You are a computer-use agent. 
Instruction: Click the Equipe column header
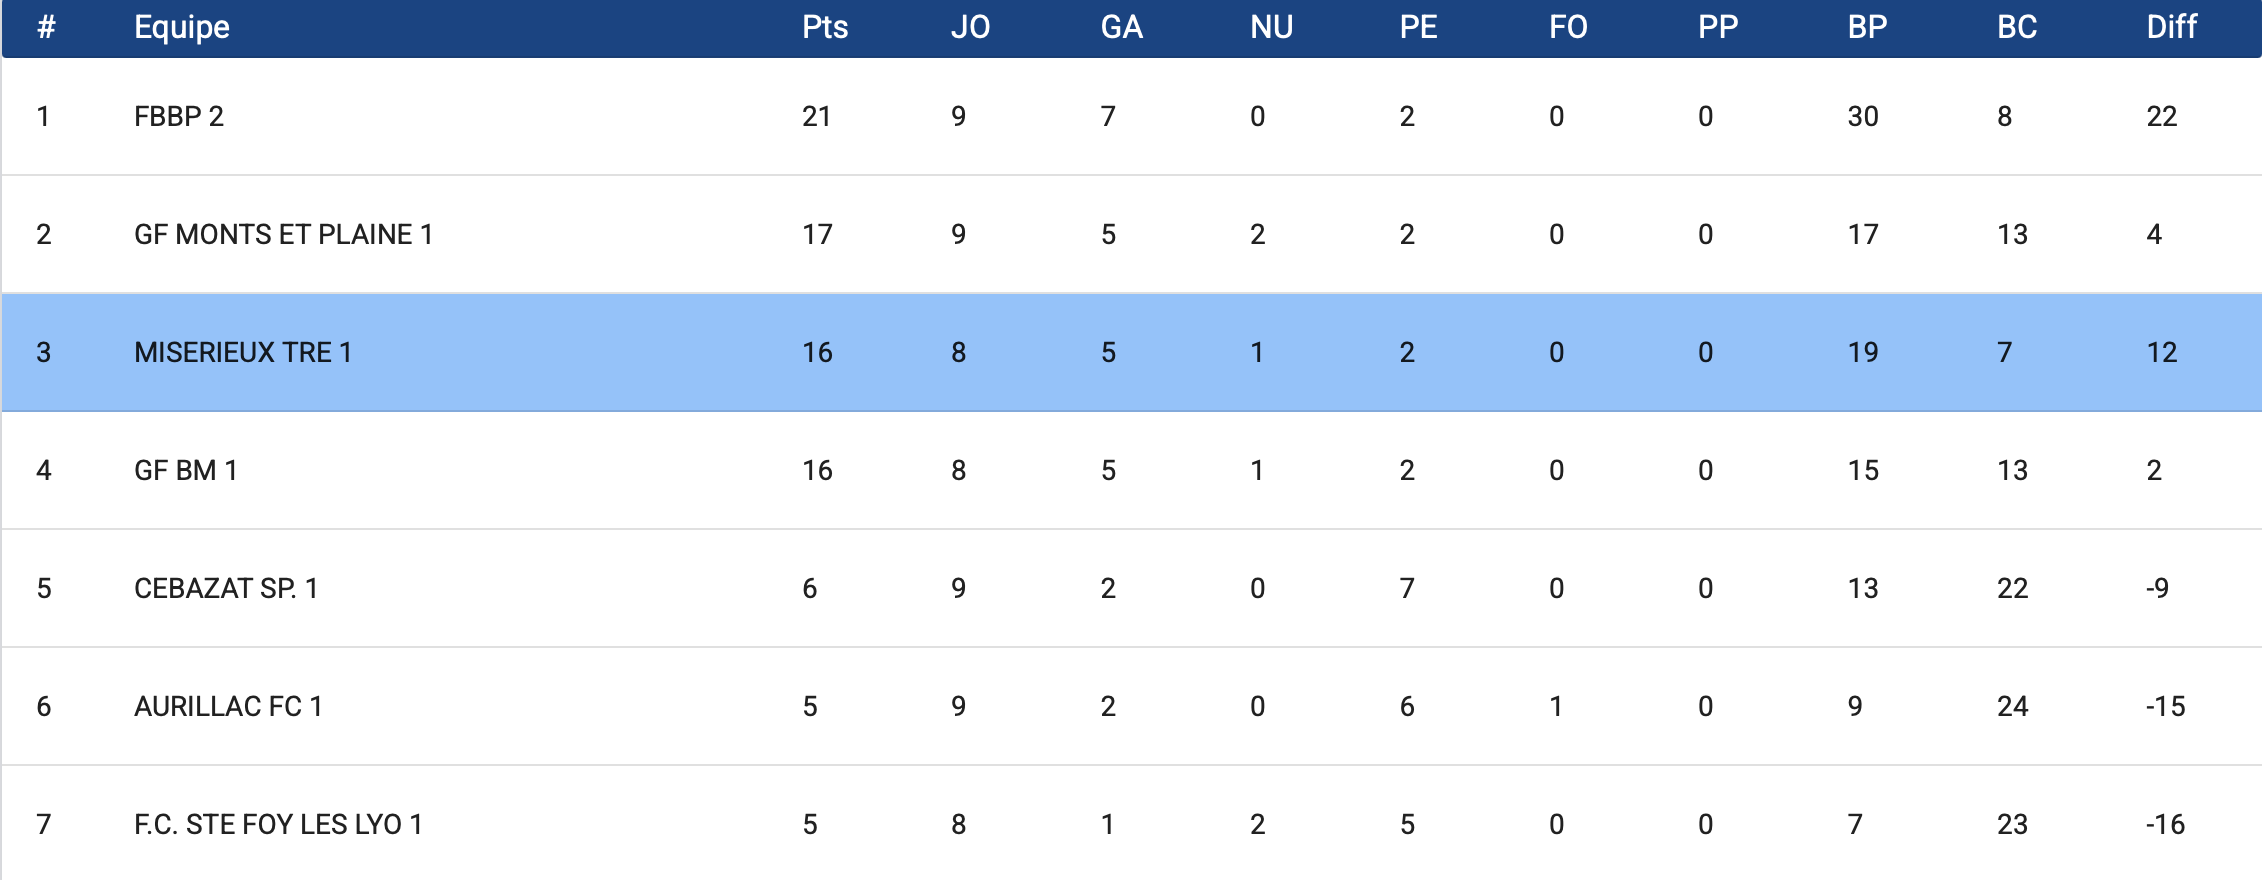tap(182, 27)
